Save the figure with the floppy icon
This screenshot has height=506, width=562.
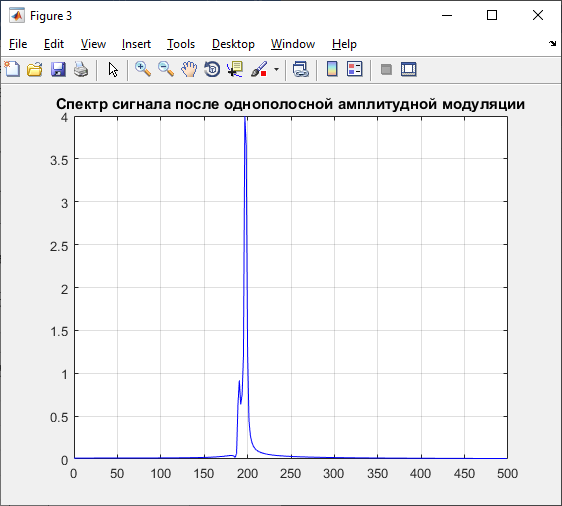pos(58,69)
